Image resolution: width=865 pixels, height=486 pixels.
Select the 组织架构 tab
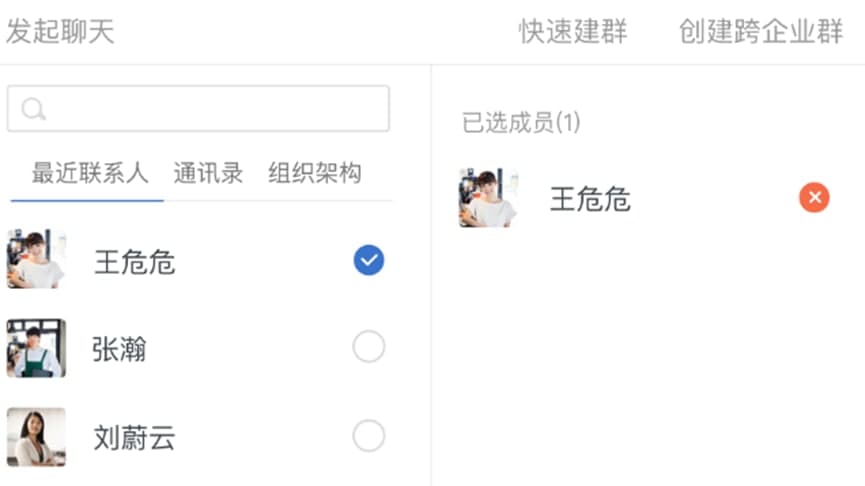[314, 173]
